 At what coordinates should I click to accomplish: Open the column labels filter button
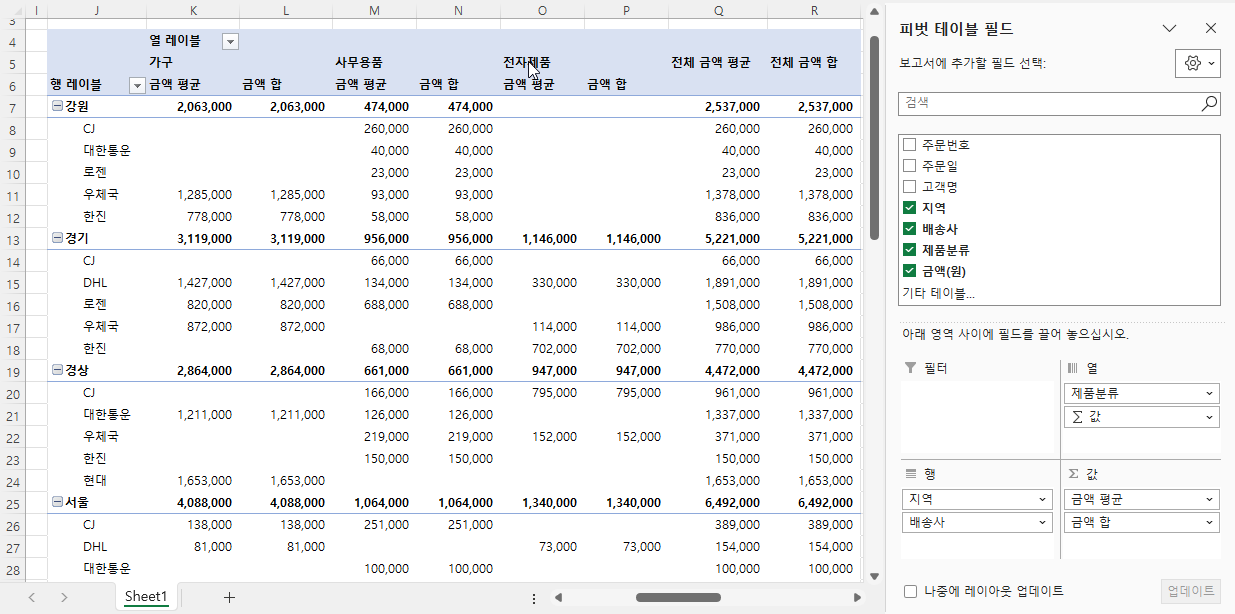click(x=230, y=41)
